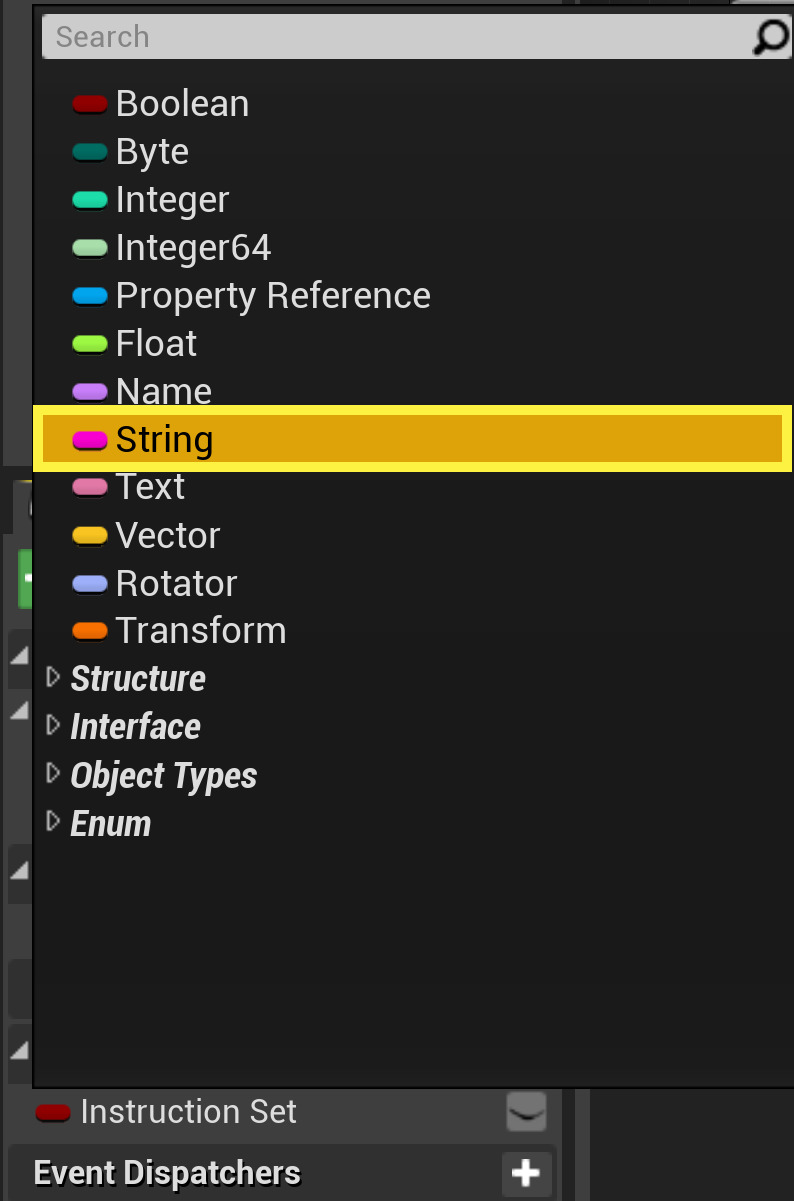Viewport: 794px width, 1201px height.
Task: Select the highlighted String variable type
Action: pyautogui.click(x=165, y=439)
